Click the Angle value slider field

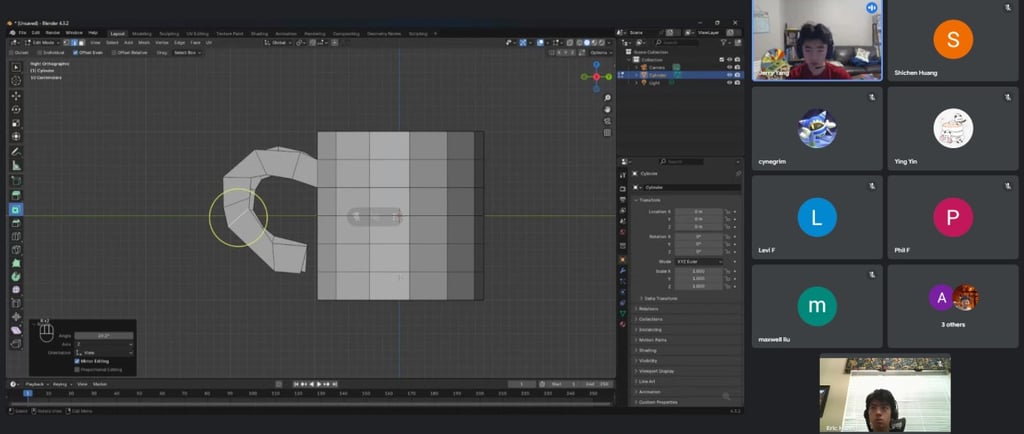click(x=104, y=335)
